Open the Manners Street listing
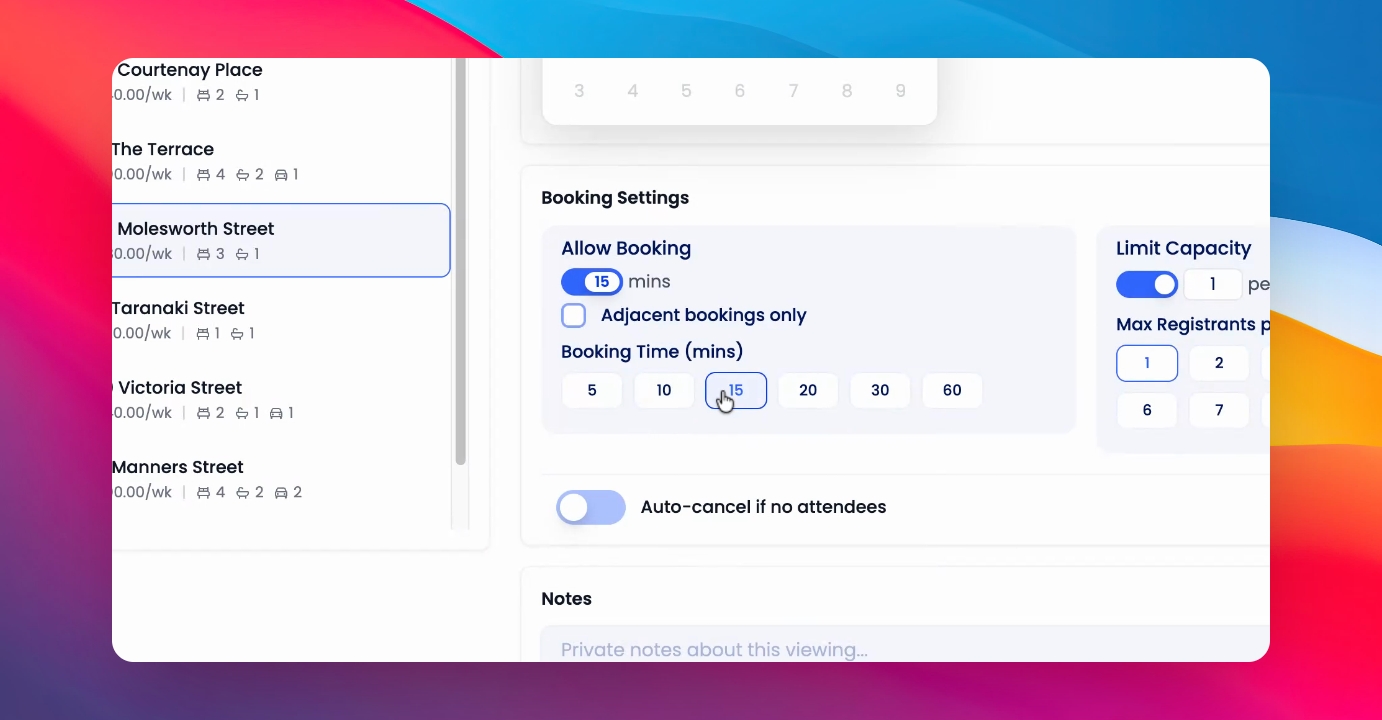 tap(281, 479)
